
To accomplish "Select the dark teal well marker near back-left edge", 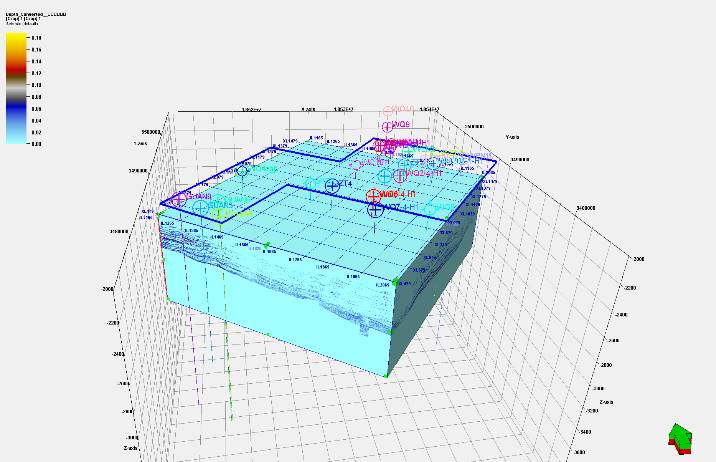I will [x=242, y=171].
